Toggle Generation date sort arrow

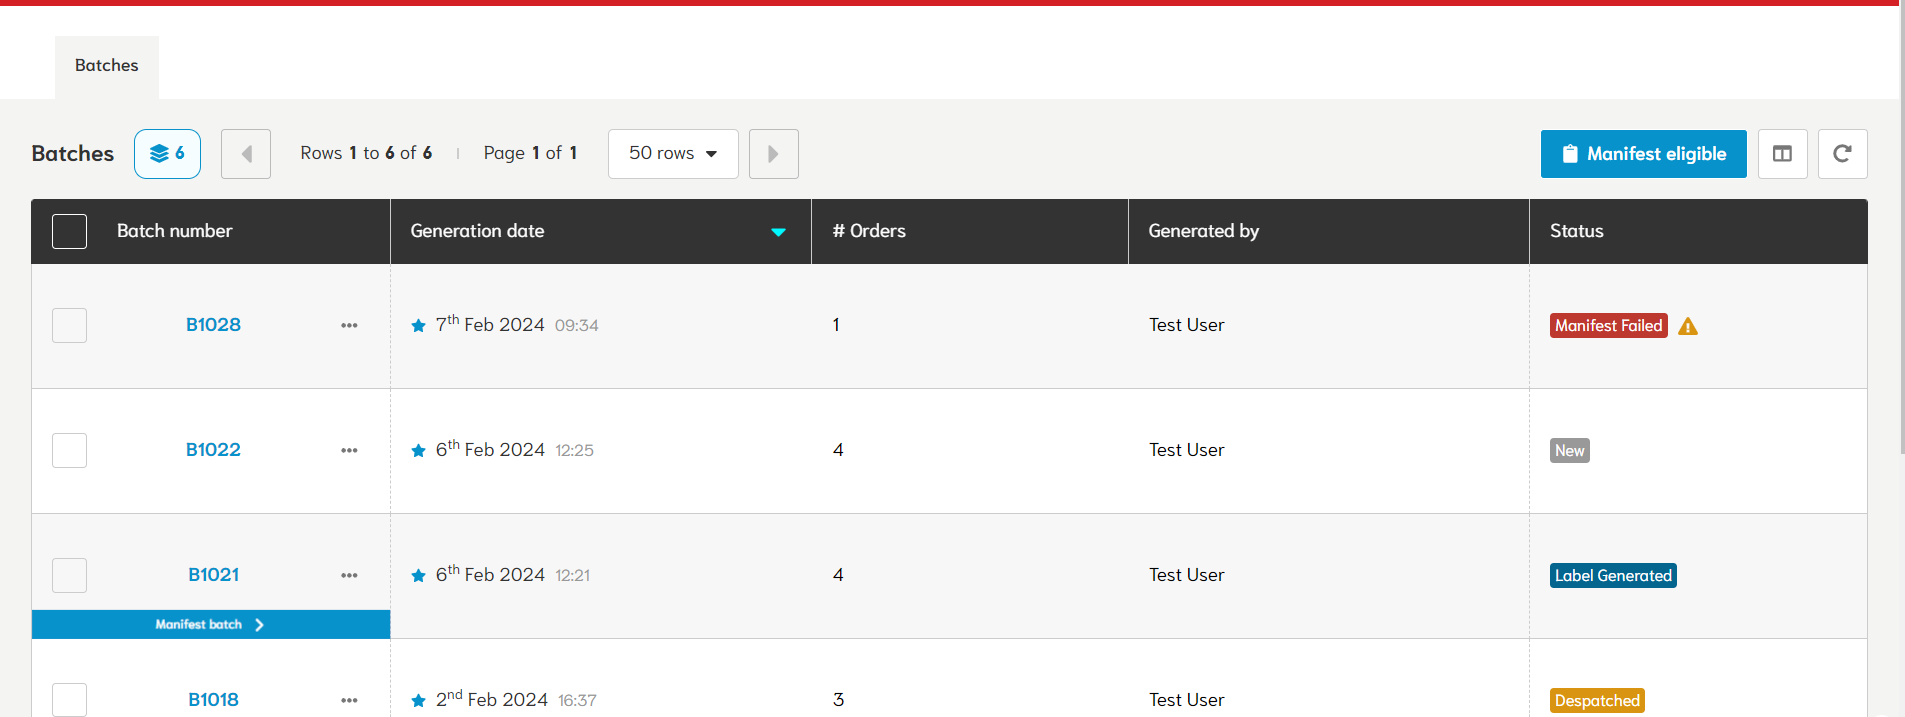point(778,232)
